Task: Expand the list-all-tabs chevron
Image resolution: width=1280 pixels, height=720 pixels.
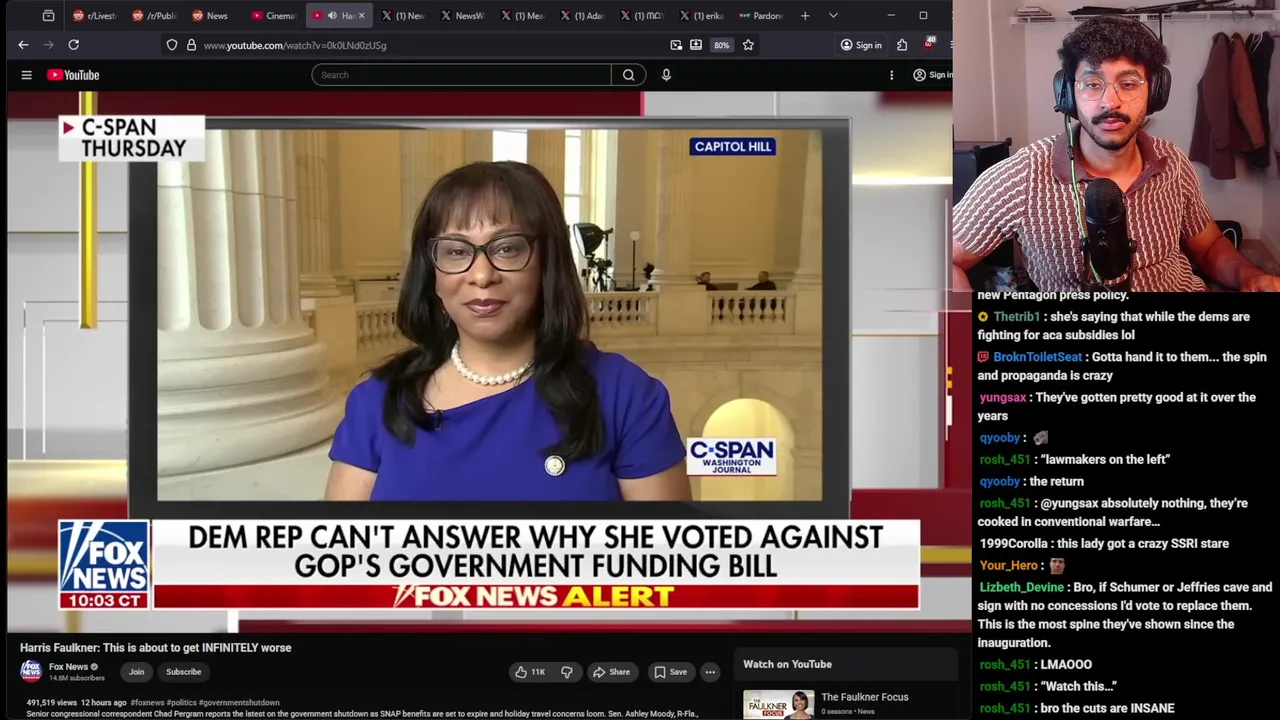Action: [x=833, y=16]
